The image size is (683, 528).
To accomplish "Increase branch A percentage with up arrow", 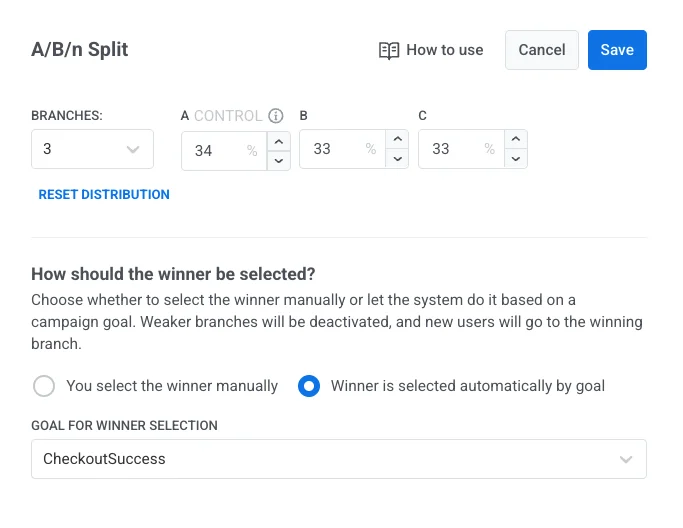I will point(279,140).
